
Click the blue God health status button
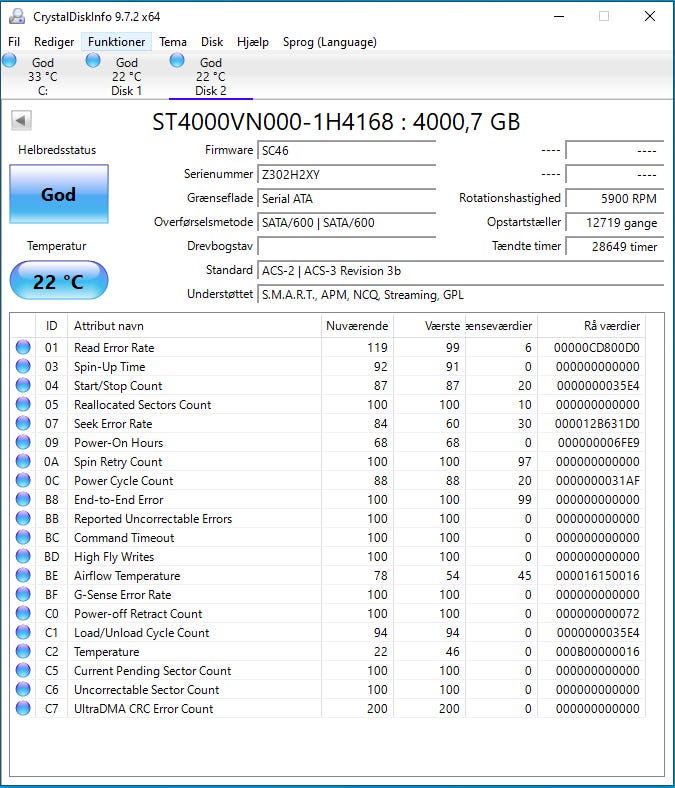pyautogui.click(x=58, y=195)
